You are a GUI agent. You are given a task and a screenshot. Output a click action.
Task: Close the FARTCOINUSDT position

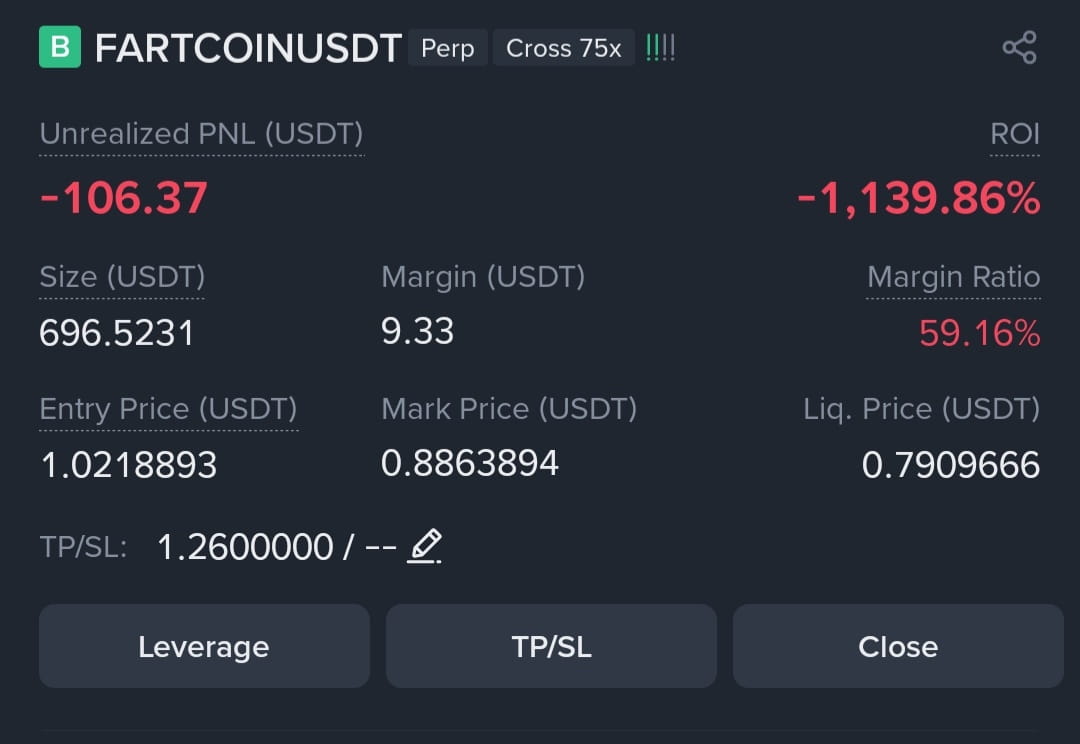(x=898, y=646)
